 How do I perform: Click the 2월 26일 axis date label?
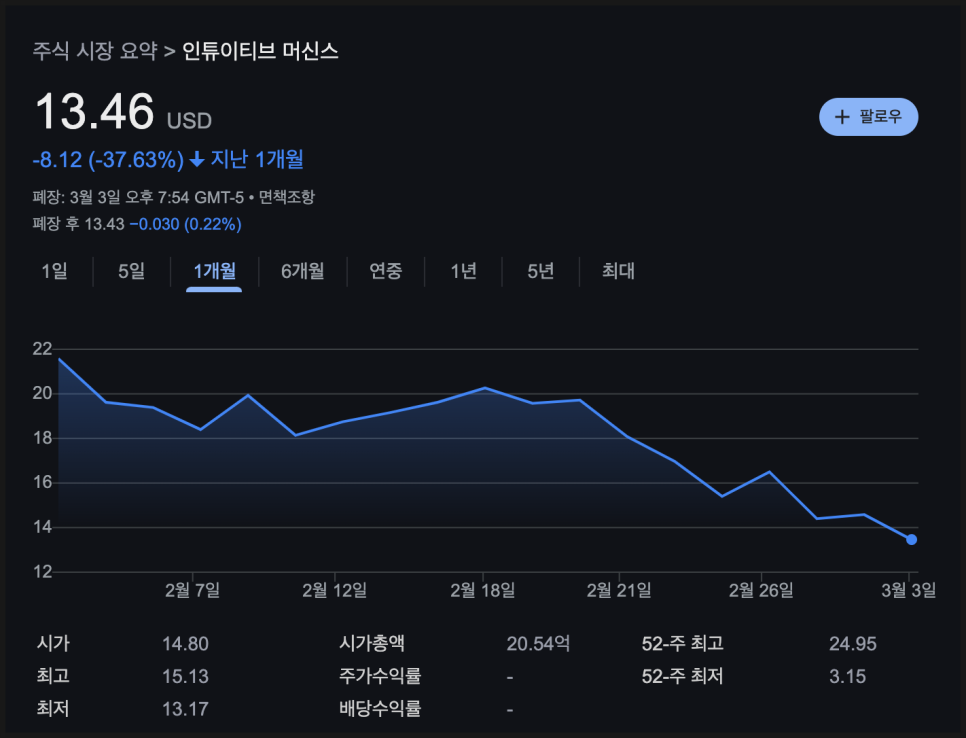[x=761, y=591]
